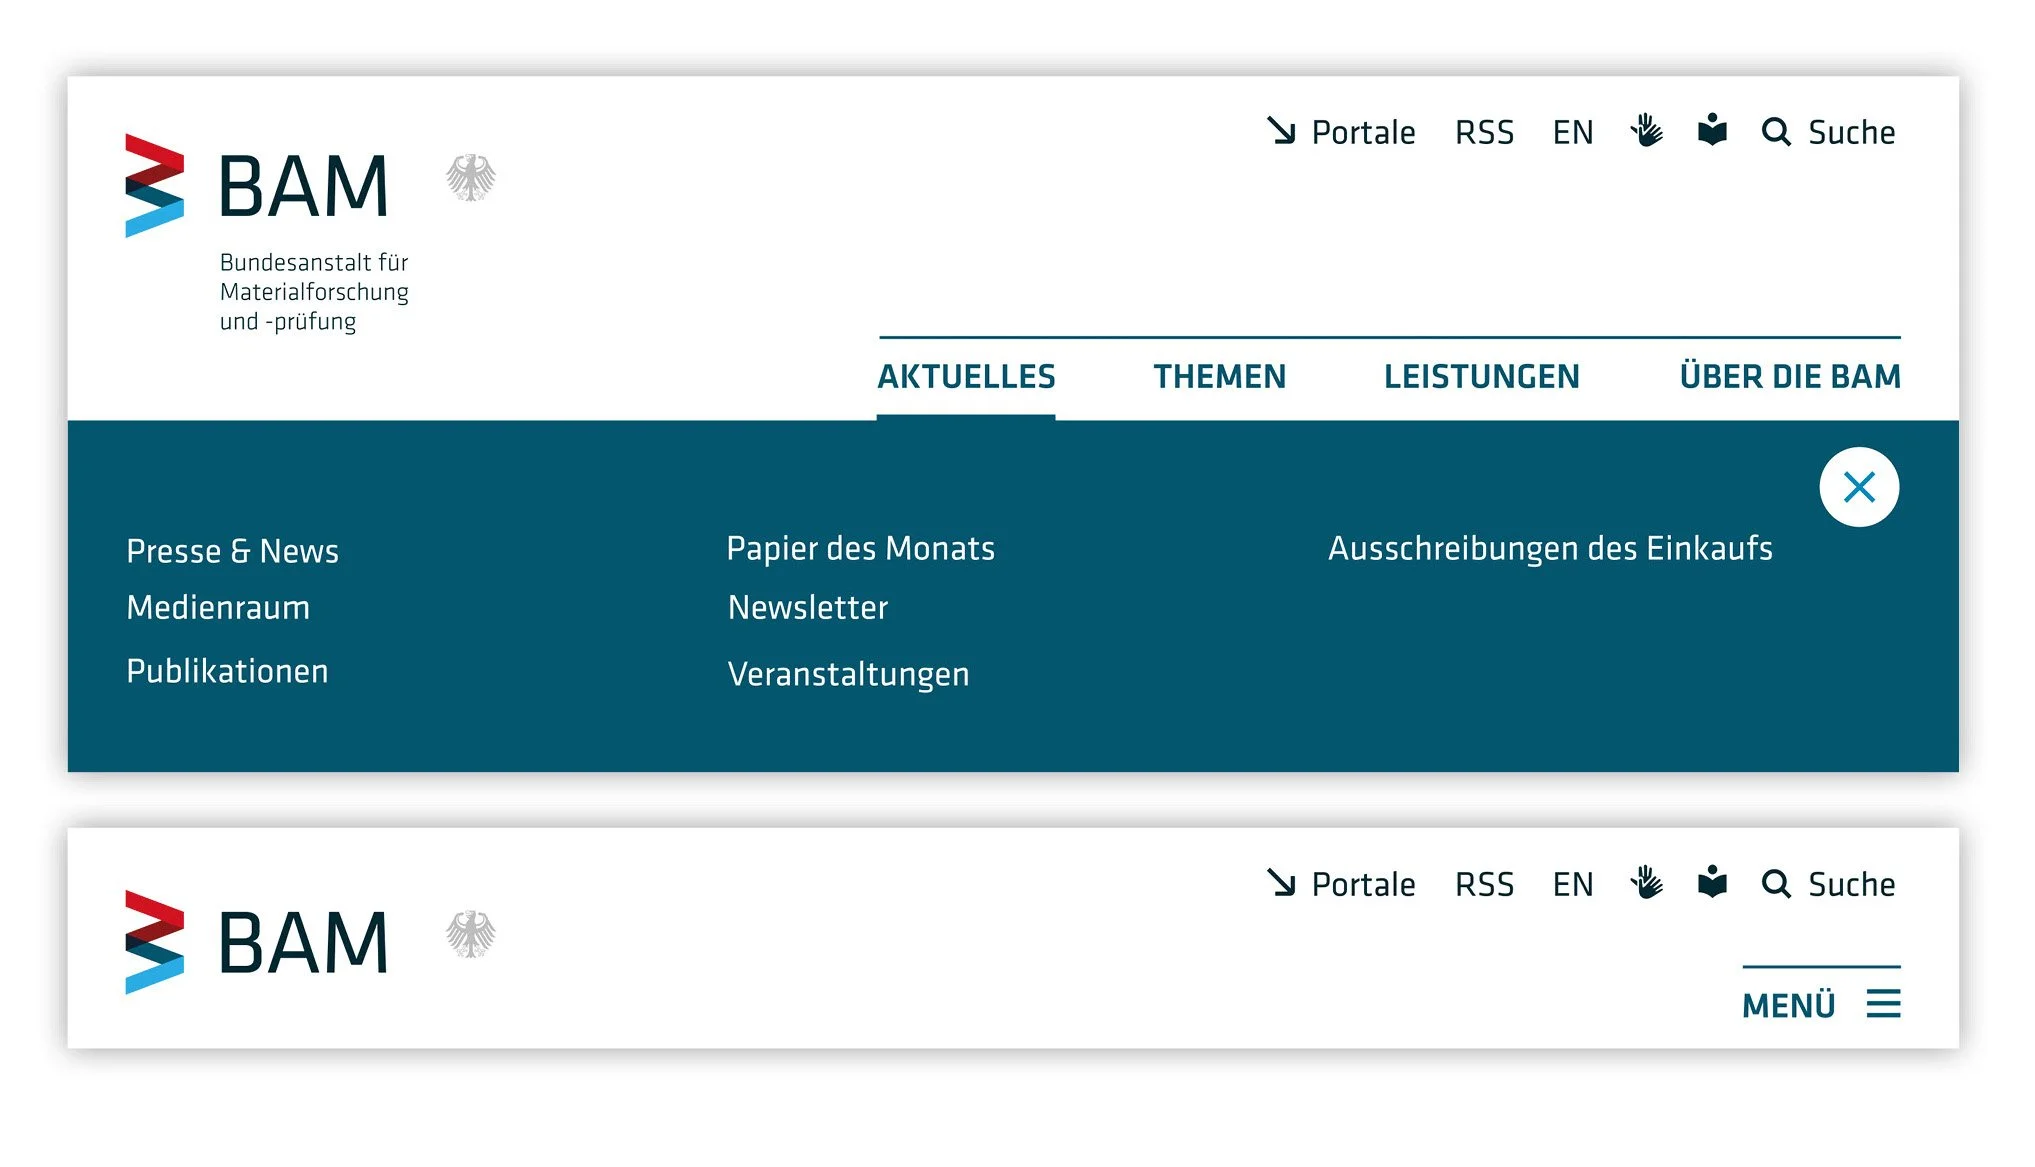Open Ausschreibungen des Einkaufs link
The height and width of the screenshot is (1167, 2035).
tap(1549, 548)
